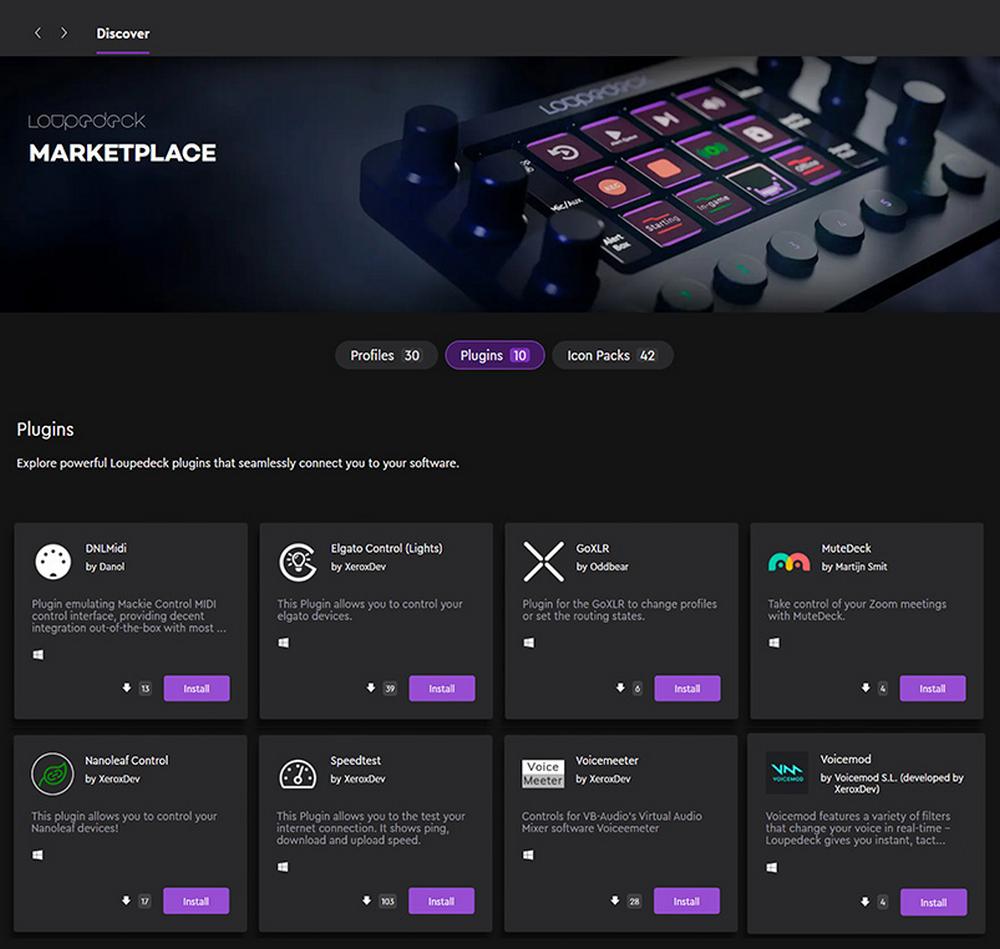The image size is (1000, 949).
Task: Go back with the left arrow
Action: click(x=38, y=33)
